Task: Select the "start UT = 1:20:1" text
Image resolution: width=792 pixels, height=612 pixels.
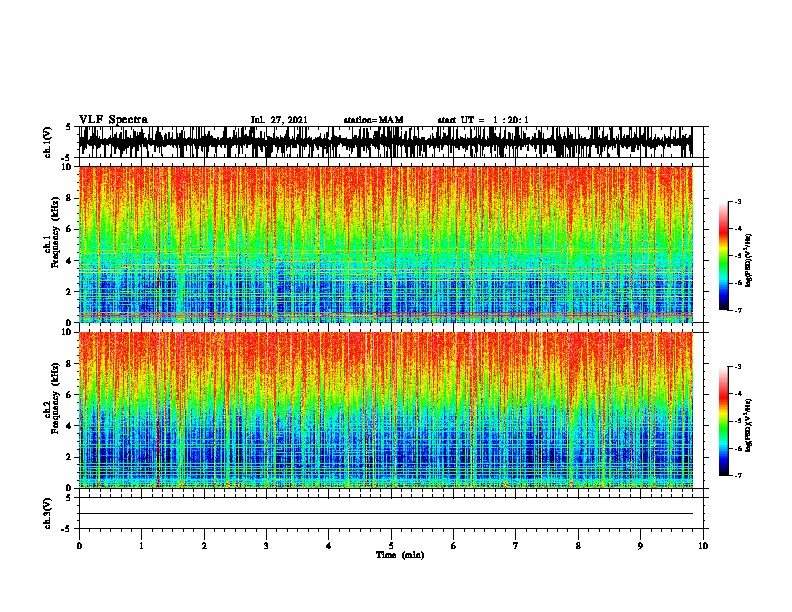Action: [483, 120]
